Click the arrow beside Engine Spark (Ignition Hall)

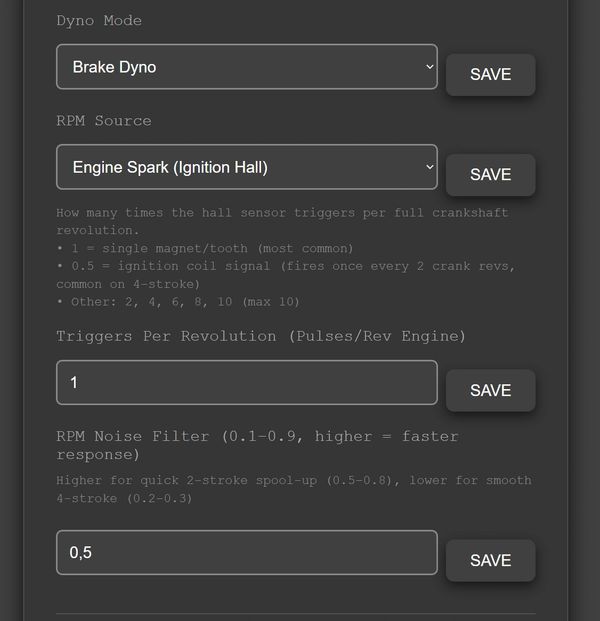[429, 167]
